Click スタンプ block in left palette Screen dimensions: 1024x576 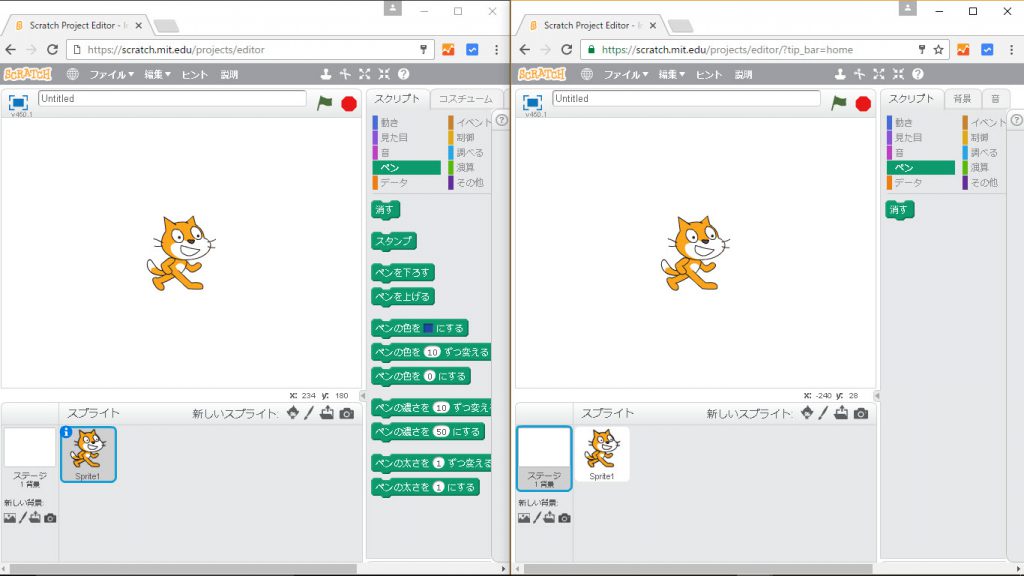[x=394, y=241]
